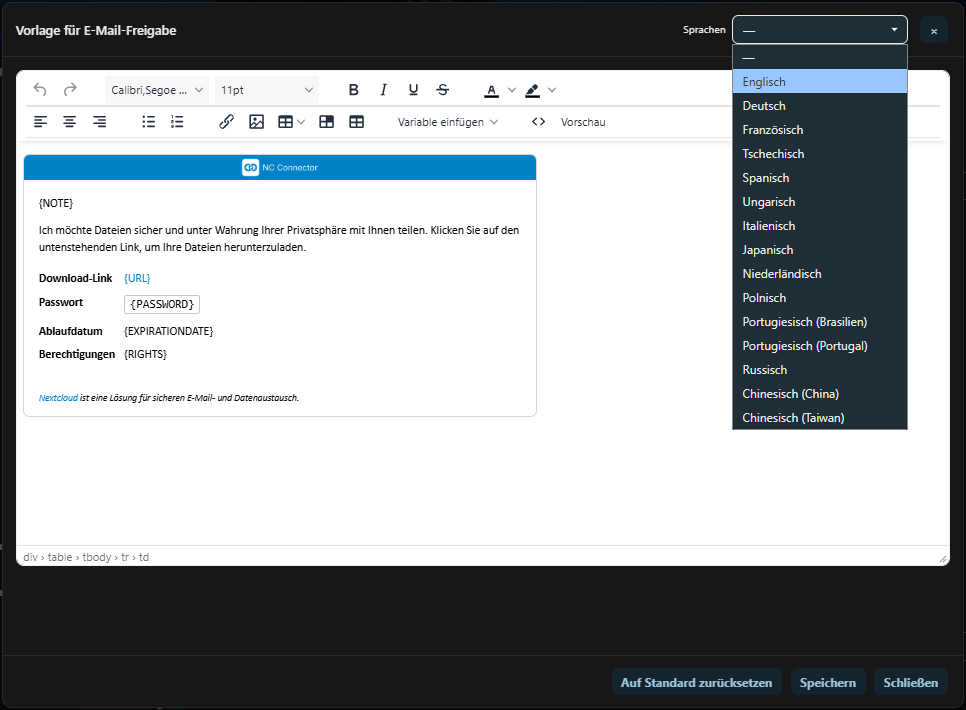Close the dialog with the X button

[x=933, y=30]
